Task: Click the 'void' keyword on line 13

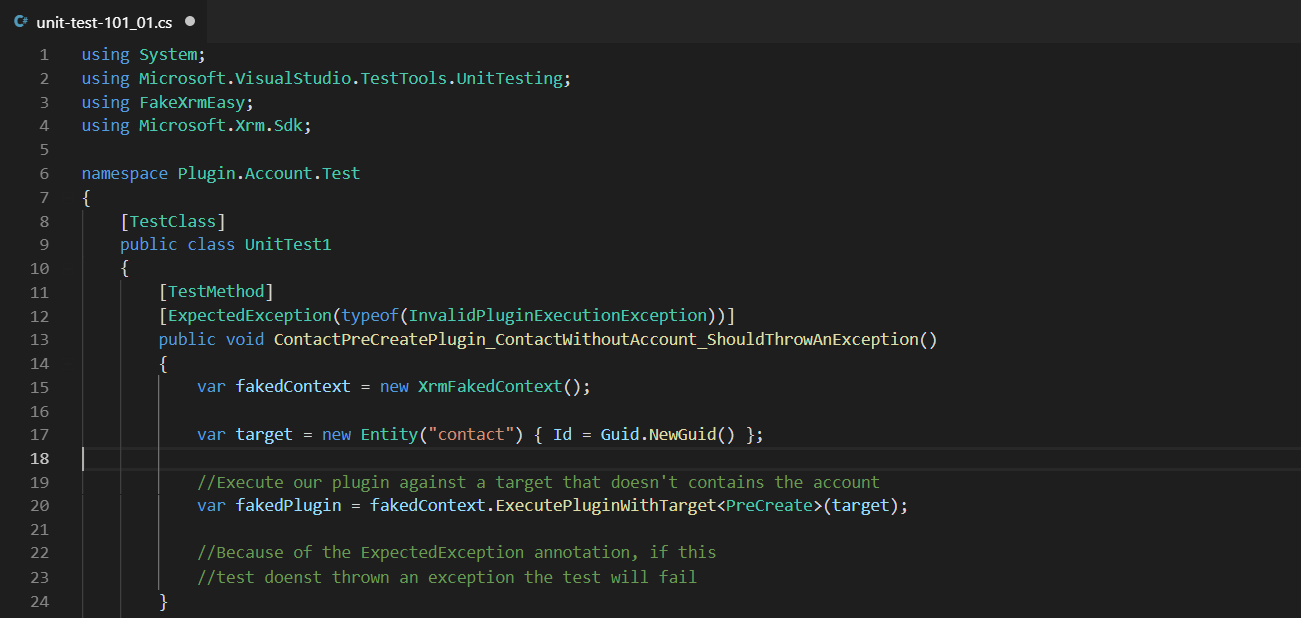Action: (245, 339)
